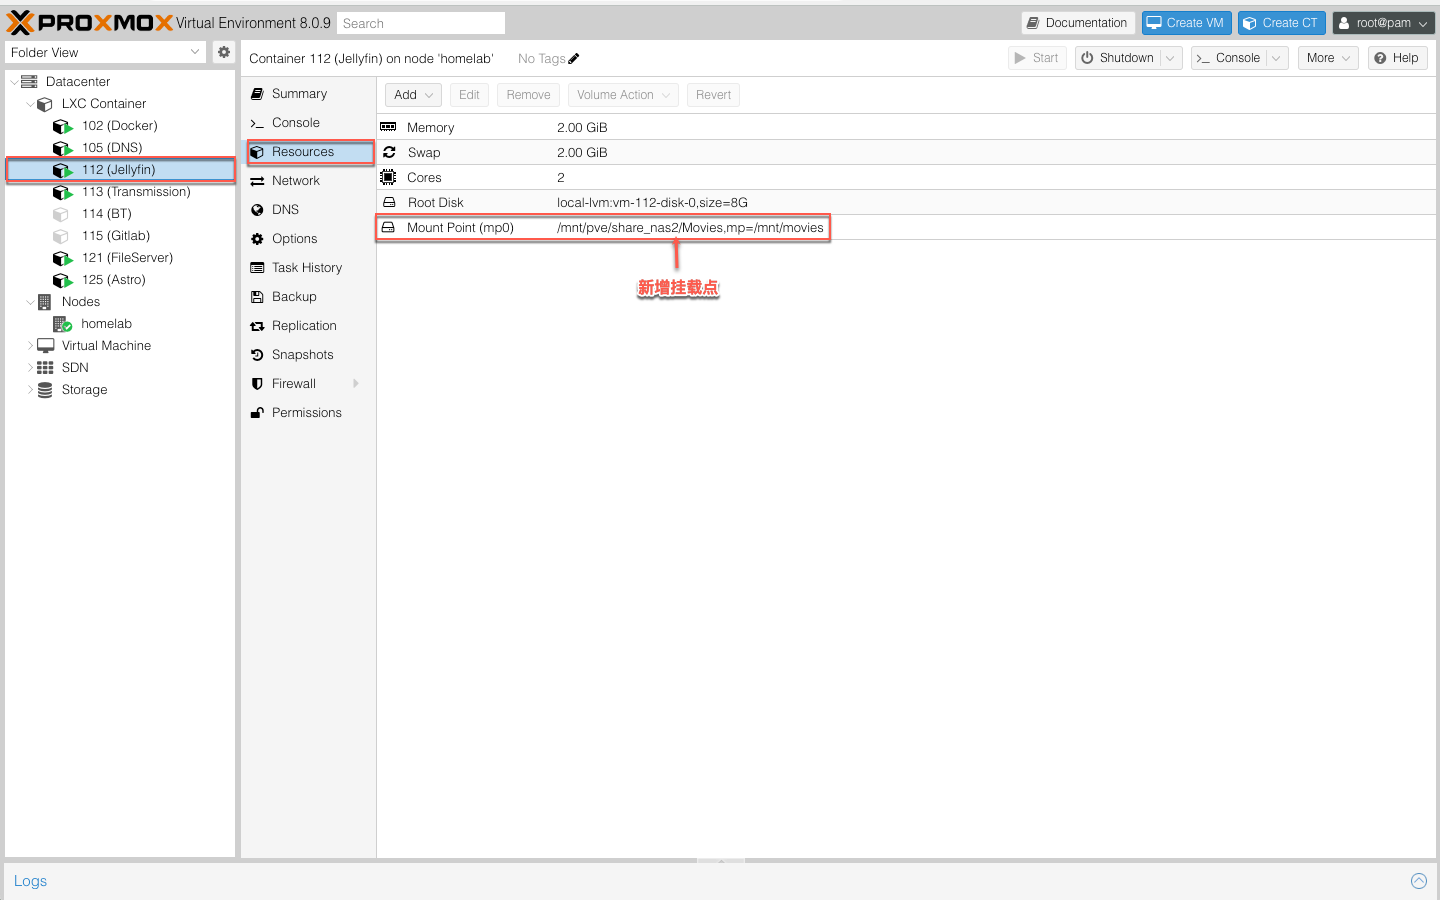Select 112 (Jellyfin) in the tree
The height and width of the screenshot is (900, 1440).
click(x=120, y=170)
